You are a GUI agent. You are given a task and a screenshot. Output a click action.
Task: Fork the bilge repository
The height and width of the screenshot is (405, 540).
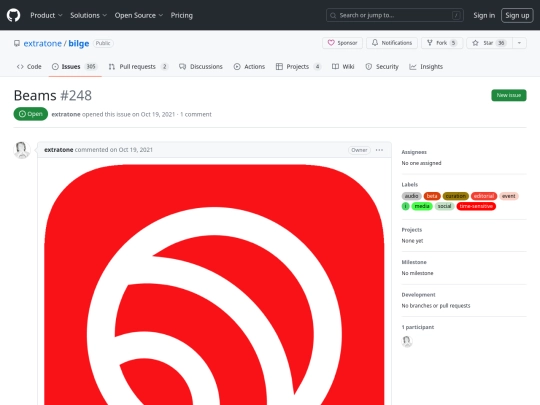click(442, 43)
